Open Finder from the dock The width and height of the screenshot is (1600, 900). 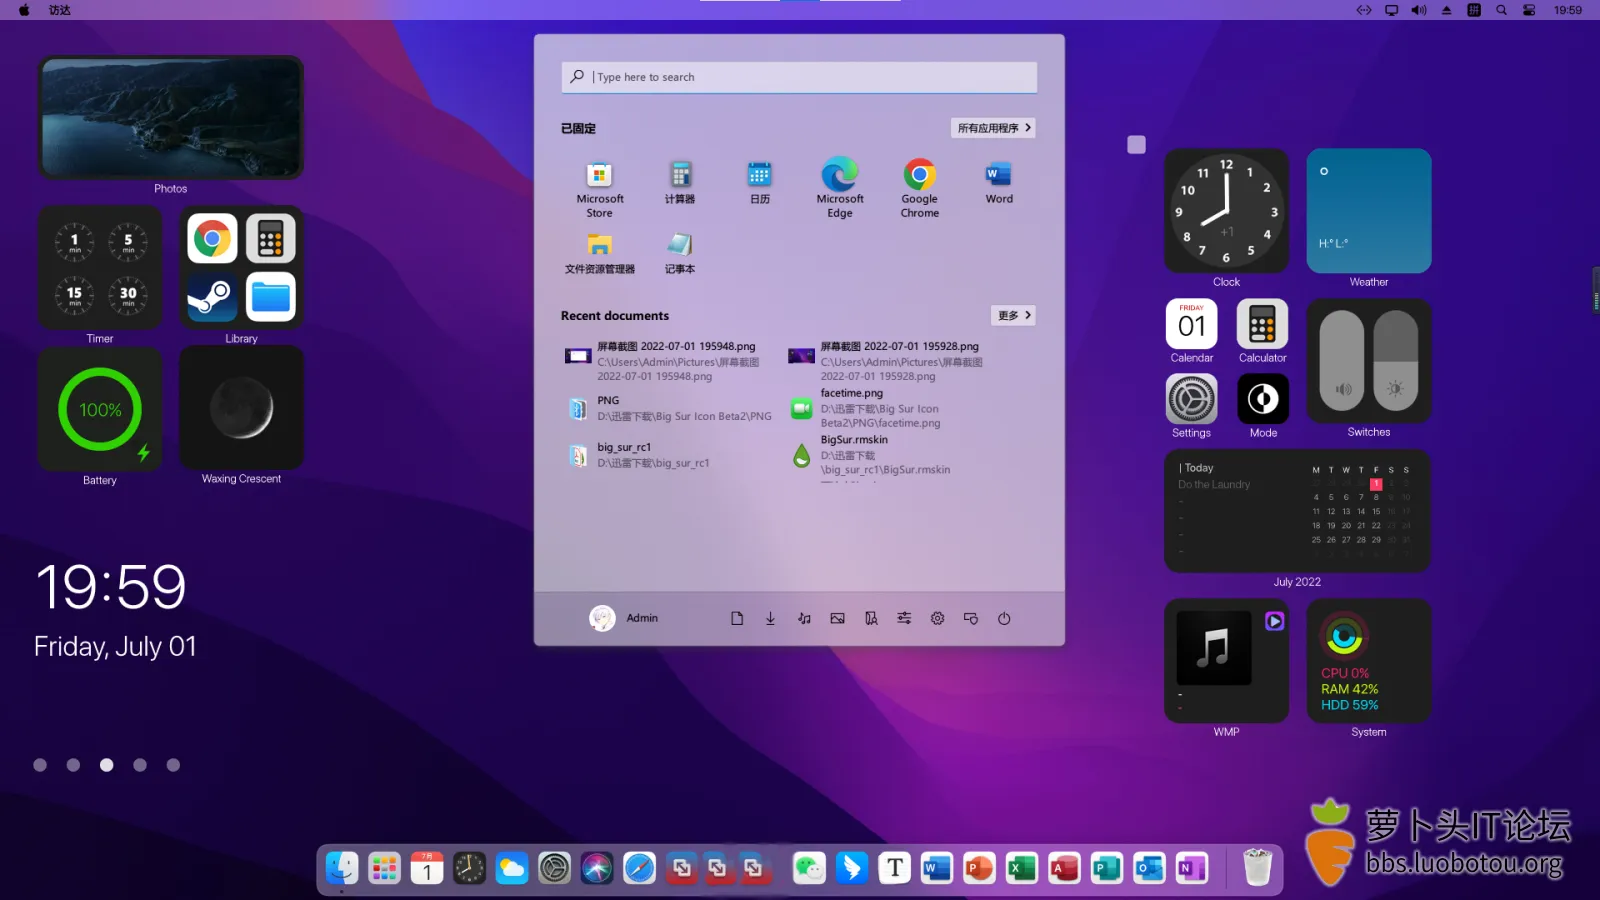(342, 868)
